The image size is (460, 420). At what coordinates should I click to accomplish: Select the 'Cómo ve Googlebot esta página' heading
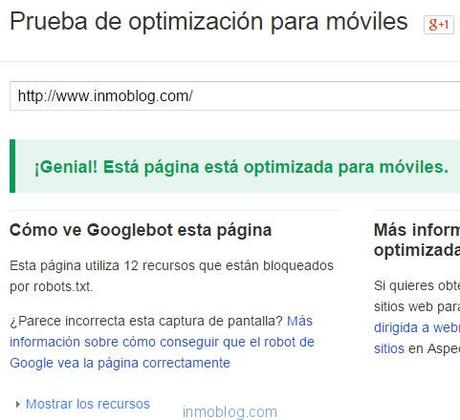point(141,230)
